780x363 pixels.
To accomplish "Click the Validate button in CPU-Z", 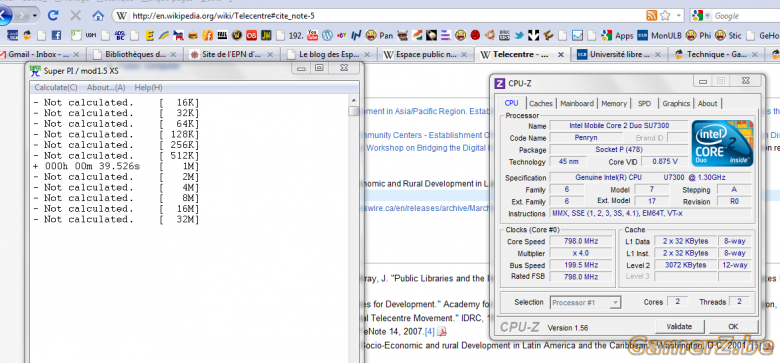I will click(679, 327).
